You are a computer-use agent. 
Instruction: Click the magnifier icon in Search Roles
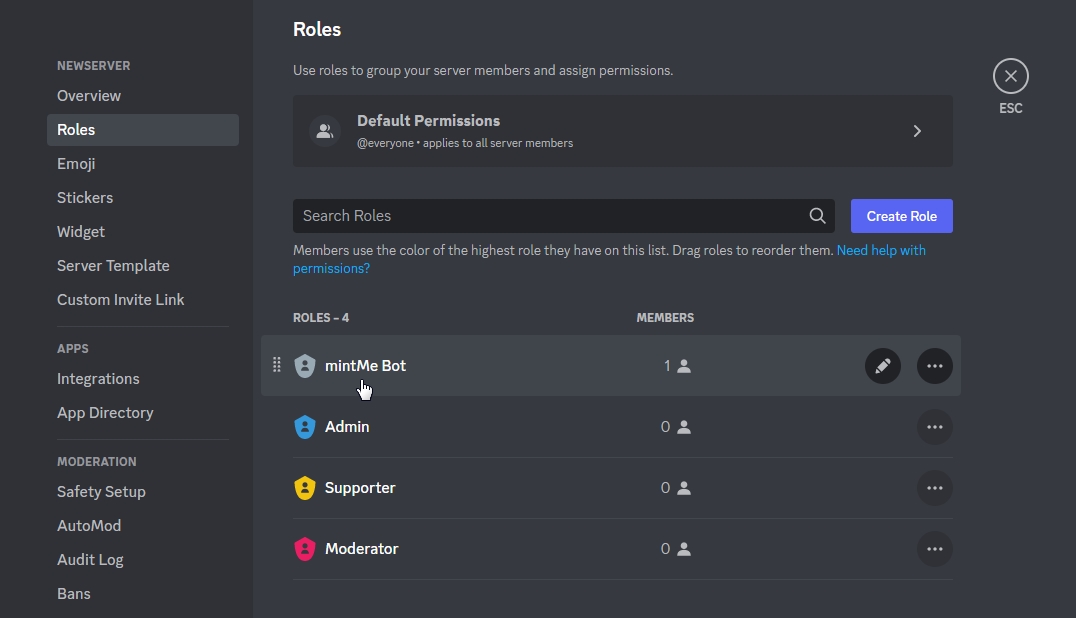click(818, 216)
